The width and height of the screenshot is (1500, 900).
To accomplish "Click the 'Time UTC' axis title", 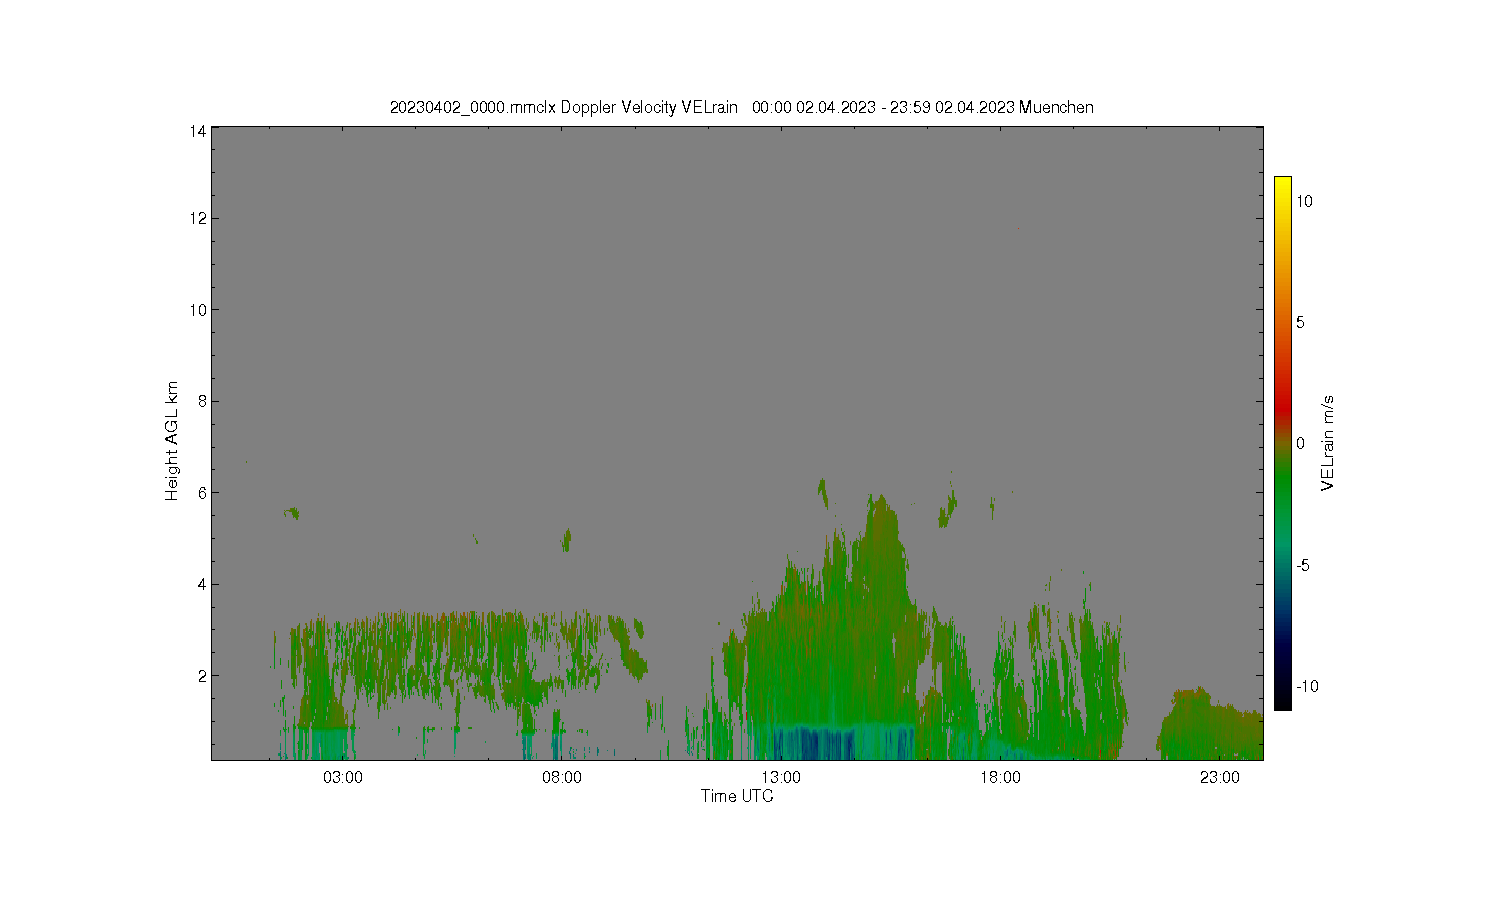I will (x=737, y=796).
